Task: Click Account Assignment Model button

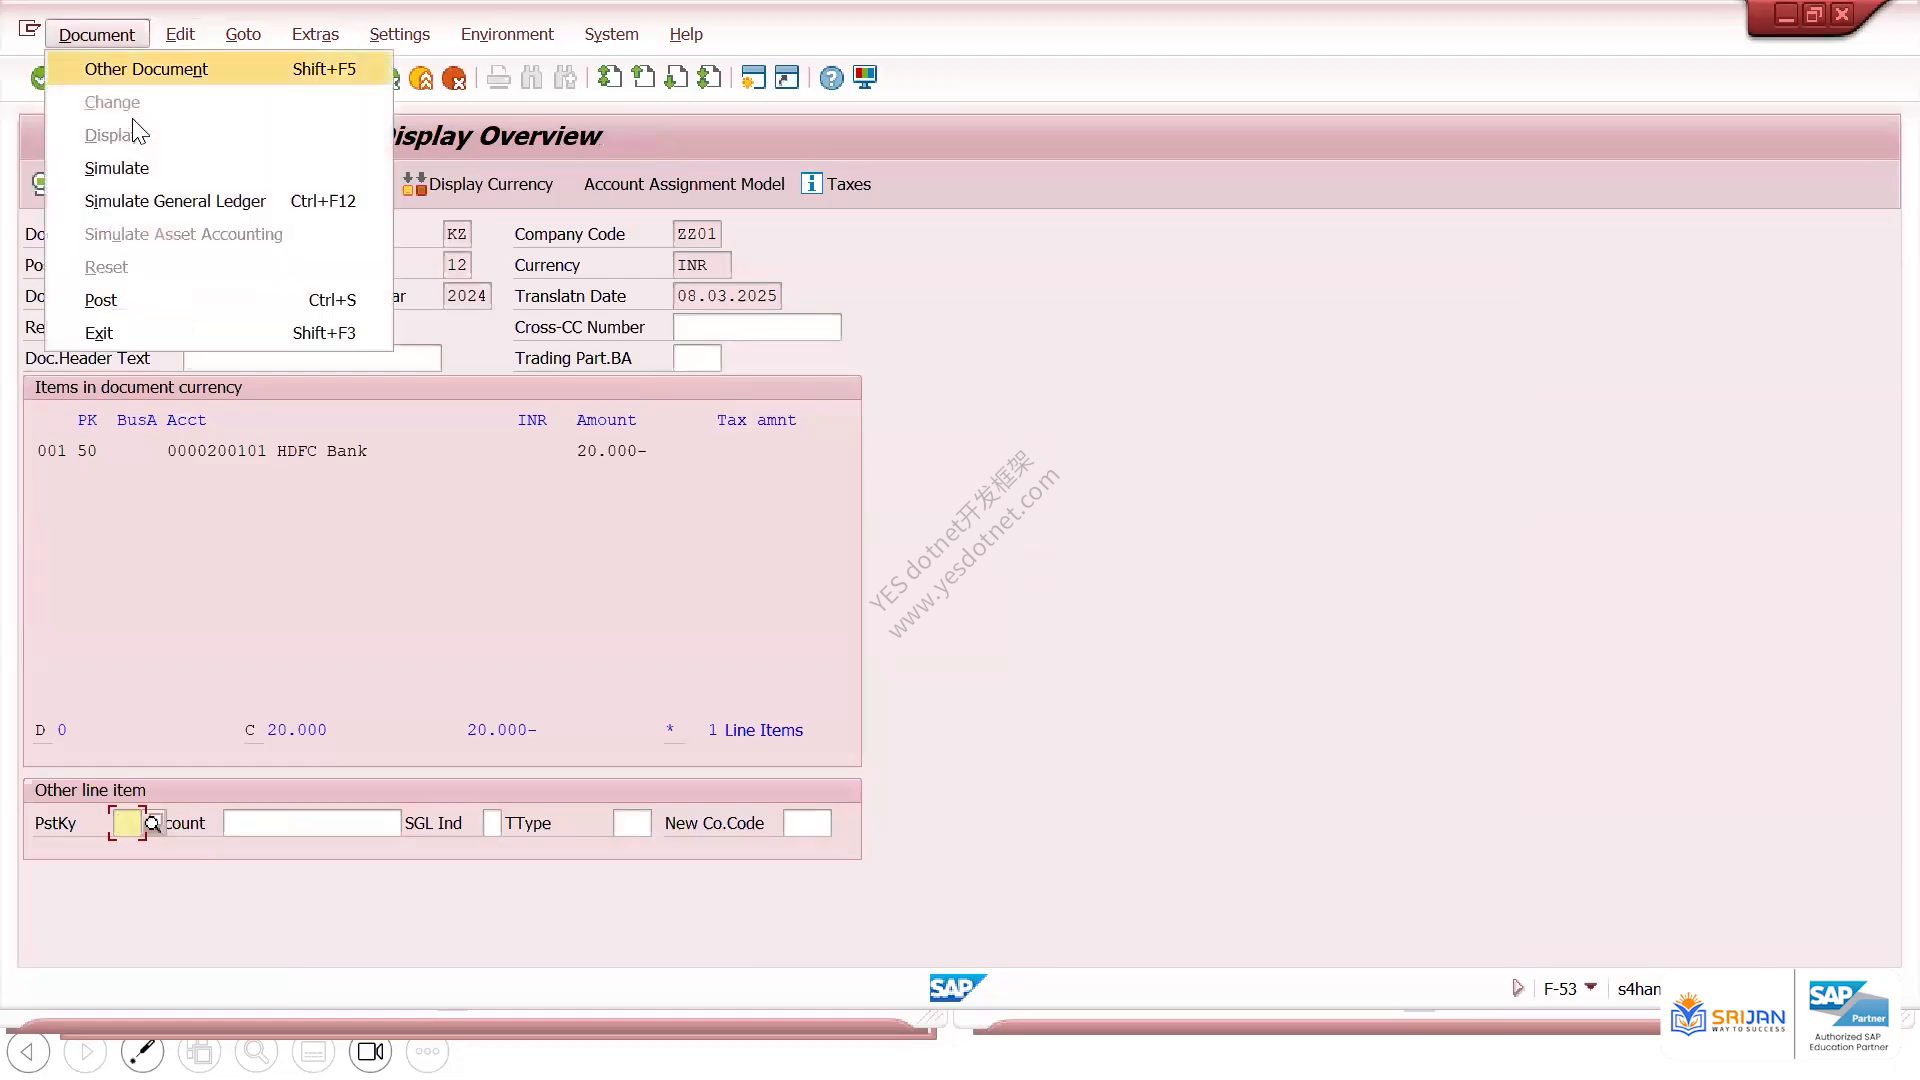Action: click(684, 184)
